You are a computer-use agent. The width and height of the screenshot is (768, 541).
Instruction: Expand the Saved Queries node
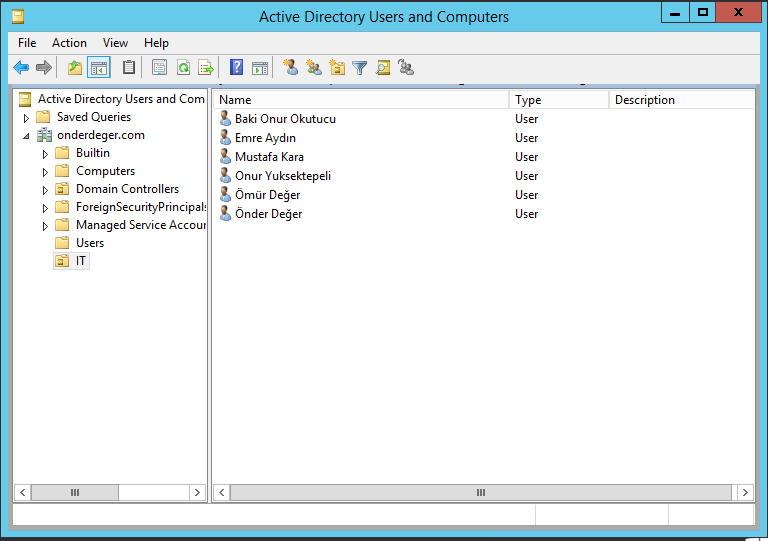(x=26, y=118)
